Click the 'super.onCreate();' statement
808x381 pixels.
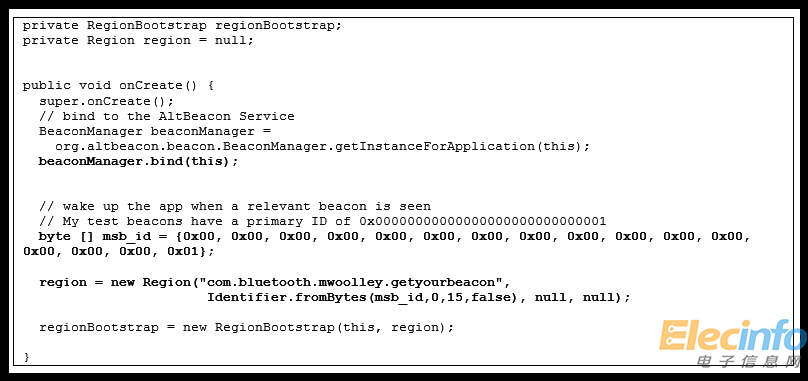[107, 101]
